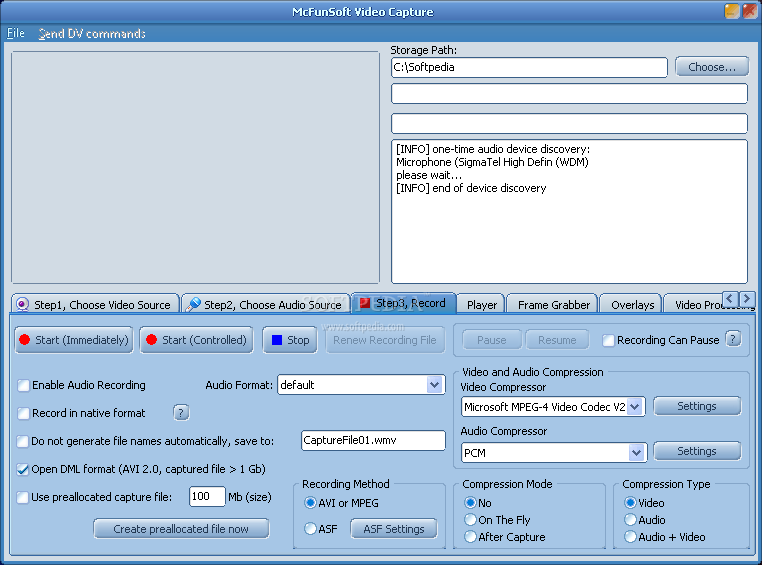
Task: Click the red record icon on Step3 tab
Action: pos(364,303)
